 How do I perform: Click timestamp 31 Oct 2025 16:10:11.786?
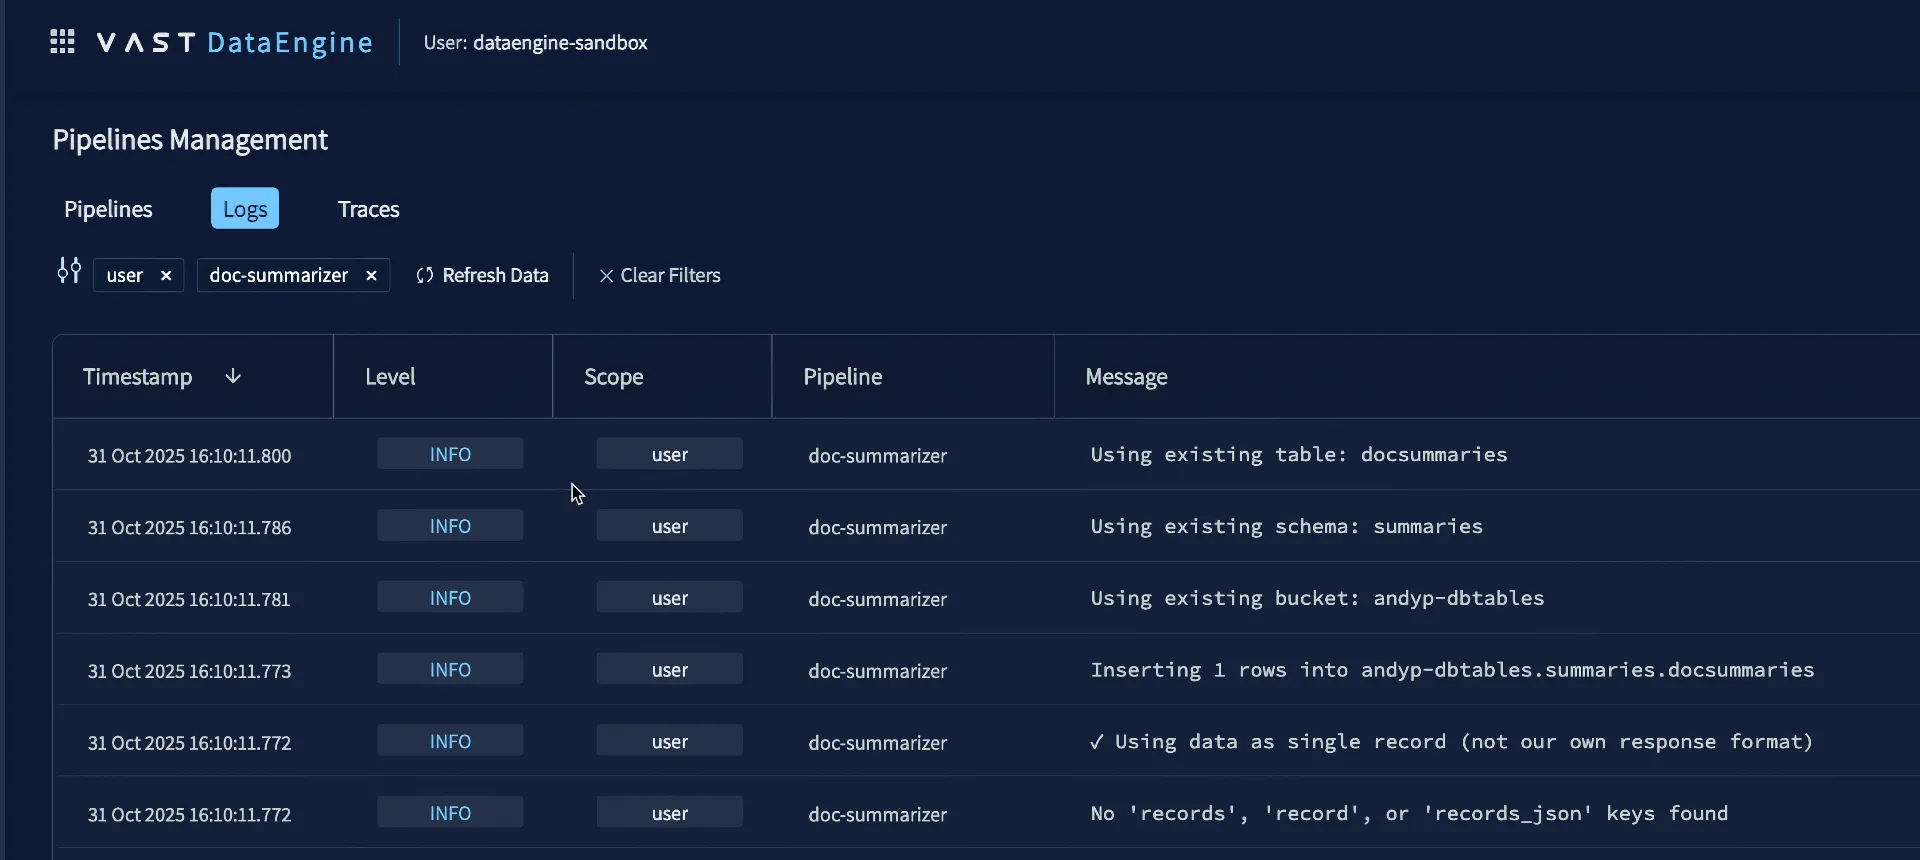(189, 528)
